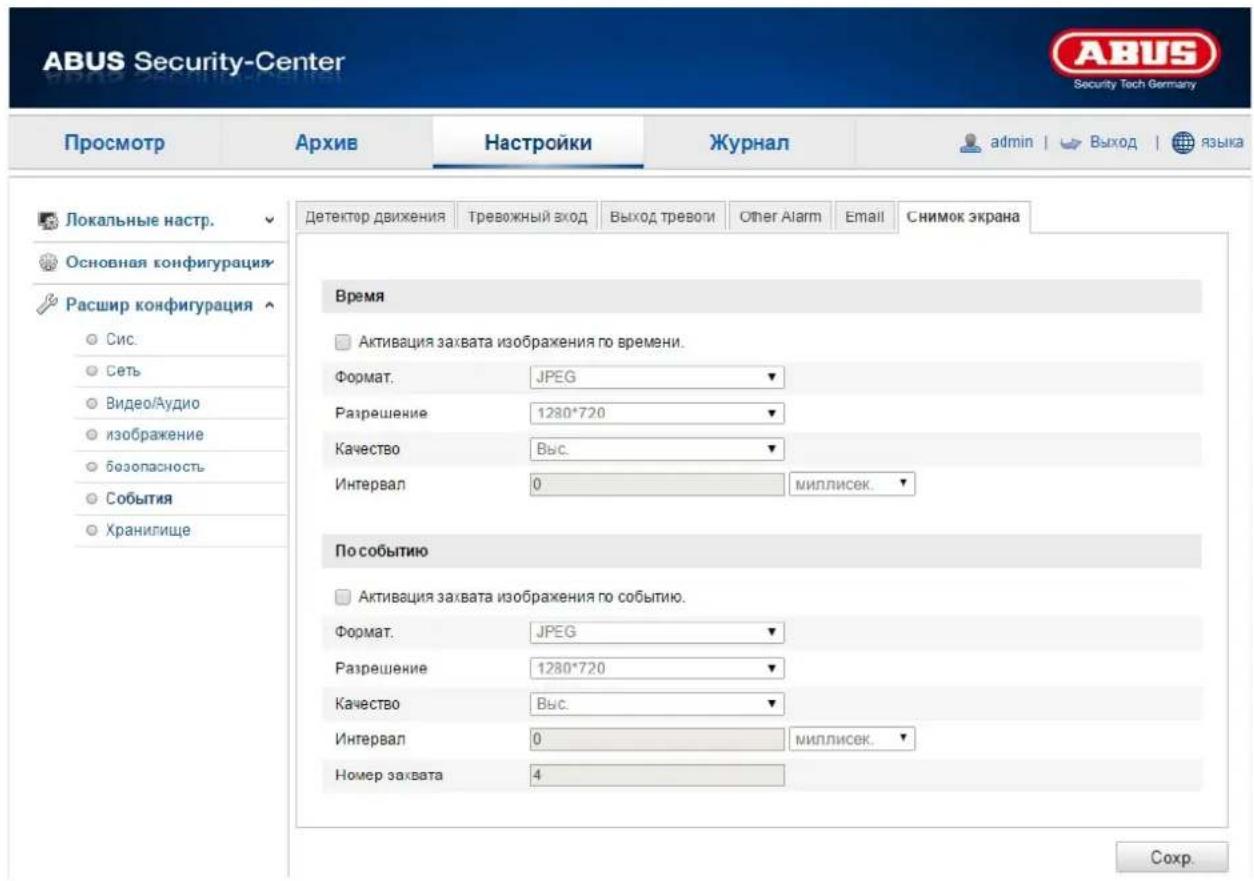Click the Время section header
The image size is (1254, 881).
point(760,299)
